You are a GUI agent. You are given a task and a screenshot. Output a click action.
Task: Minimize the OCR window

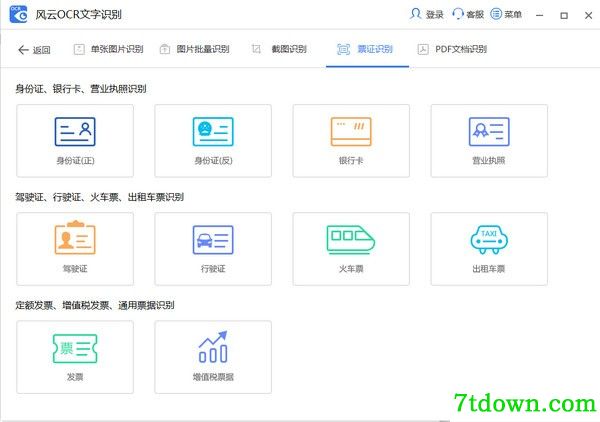pos(540,15)
